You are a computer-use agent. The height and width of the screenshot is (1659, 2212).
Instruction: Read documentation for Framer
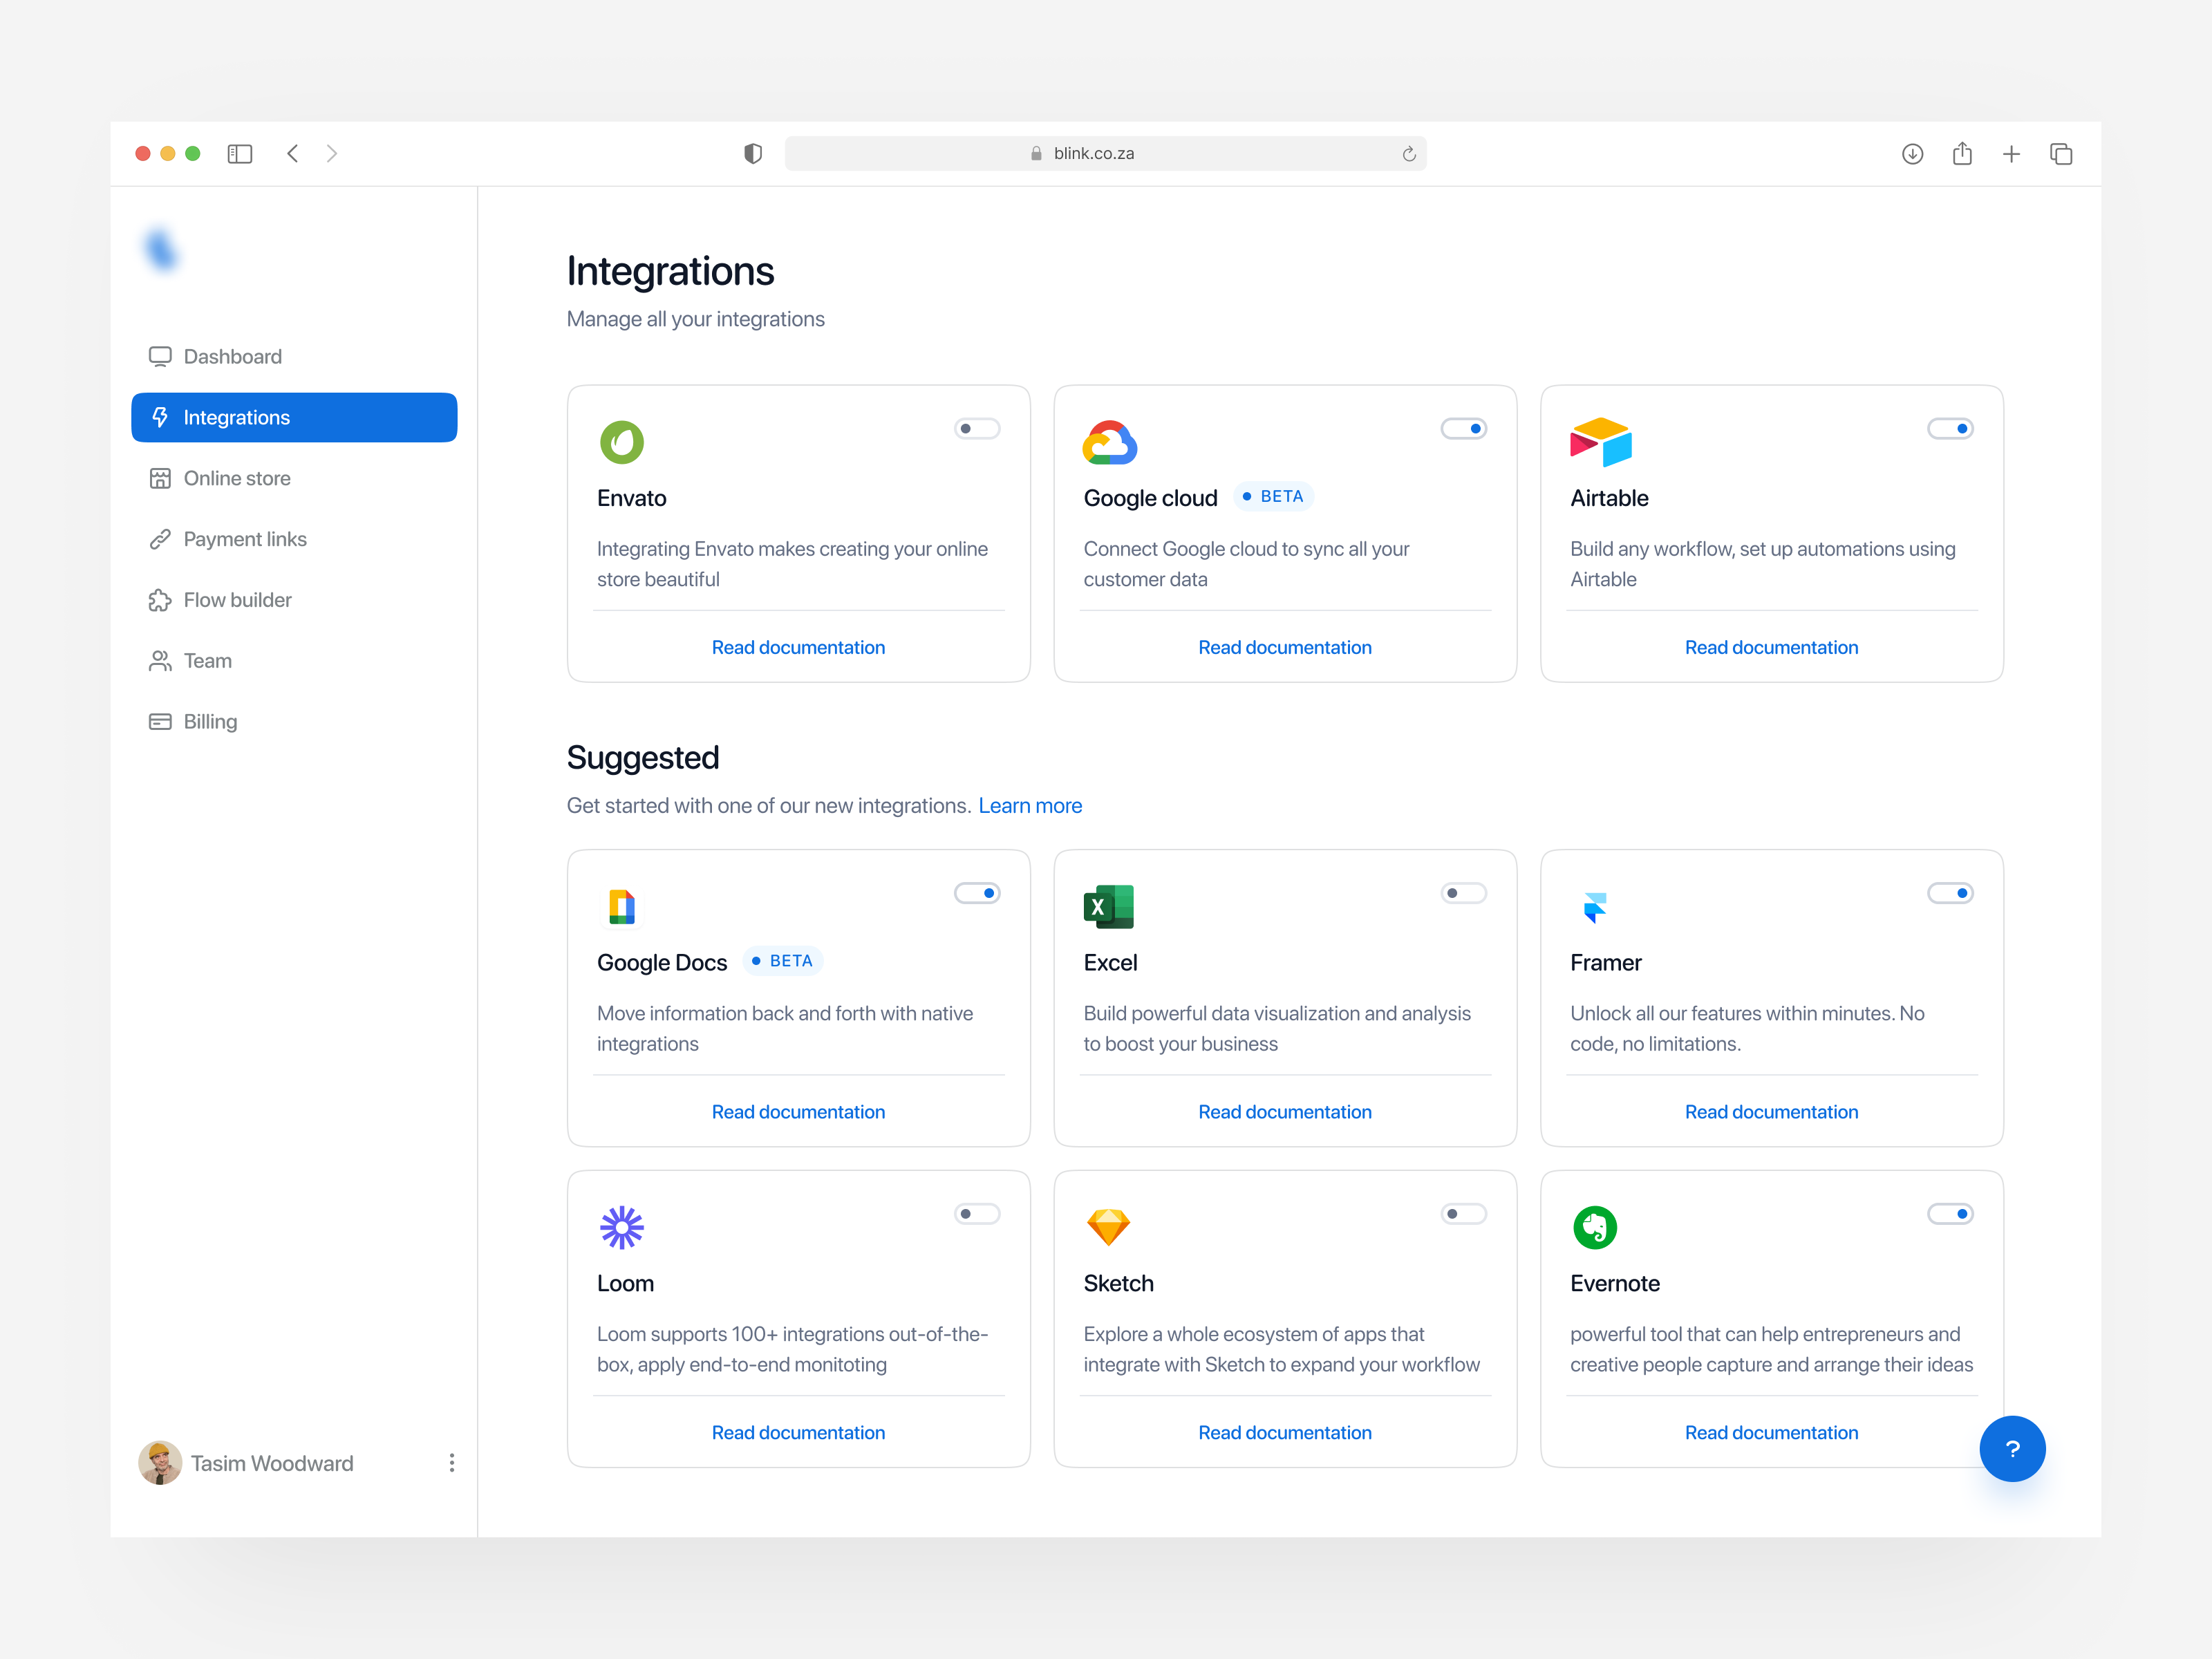tap(1771, 1112)
